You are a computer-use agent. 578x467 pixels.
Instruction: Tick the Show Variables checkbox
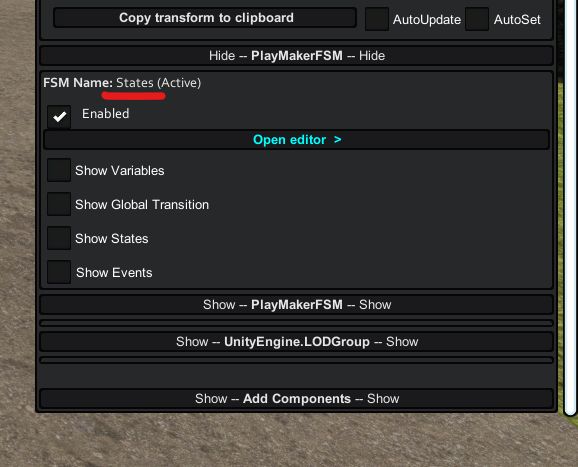[59, 170]
